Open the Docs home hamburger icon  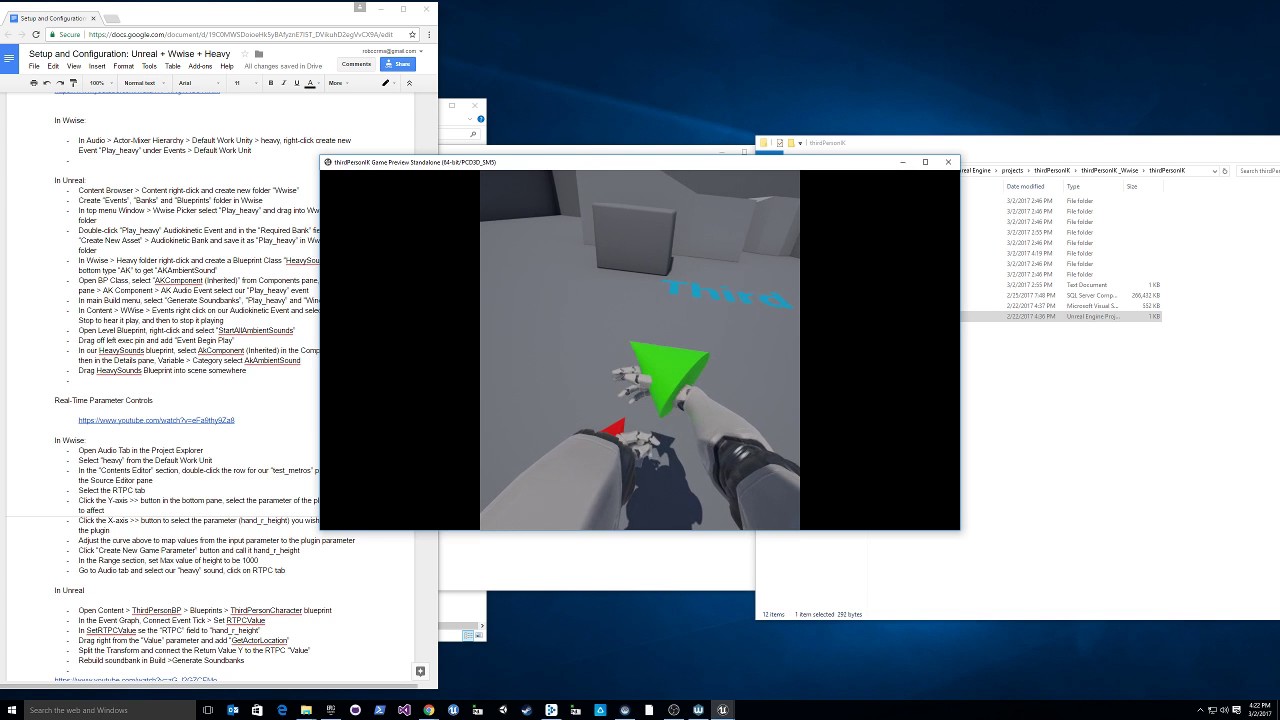click(9, 58)
